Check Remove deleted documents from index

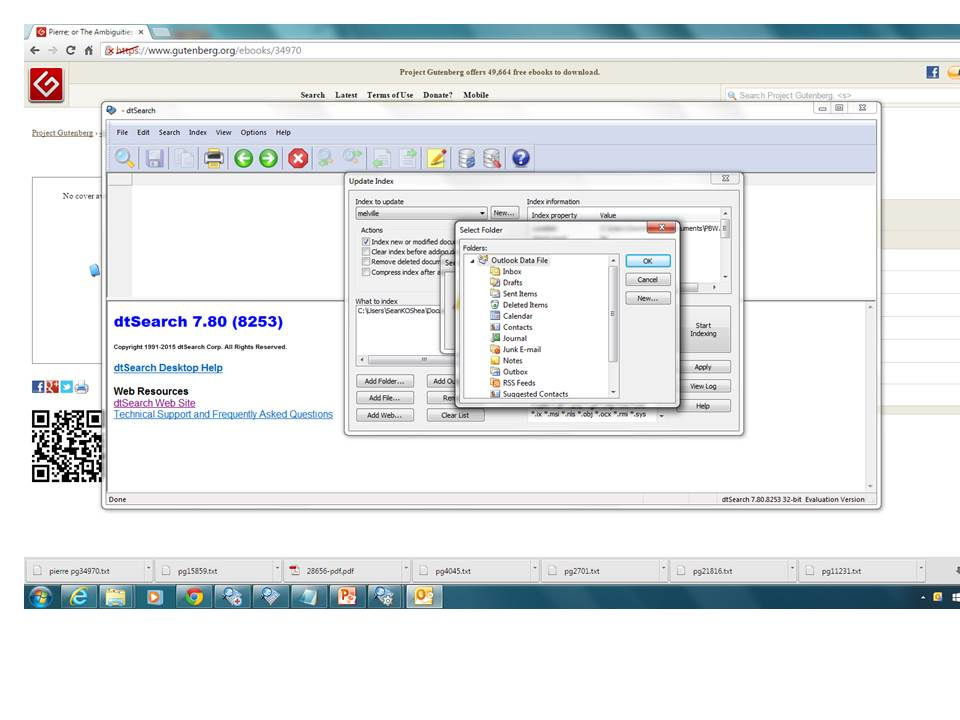[366, 262]
